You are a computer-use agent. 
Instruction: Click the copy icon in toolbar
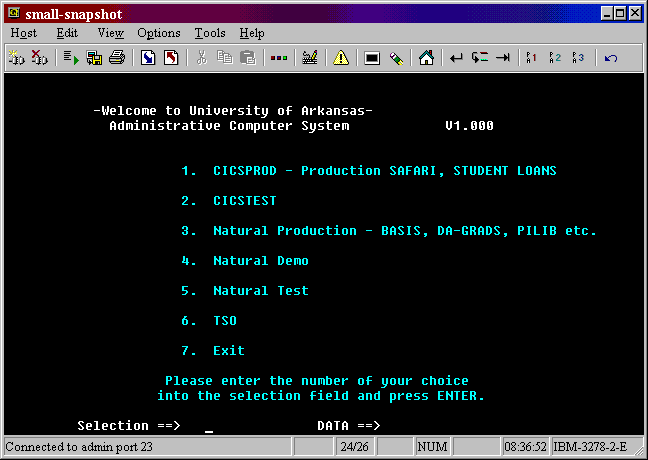tap(225, 57)
